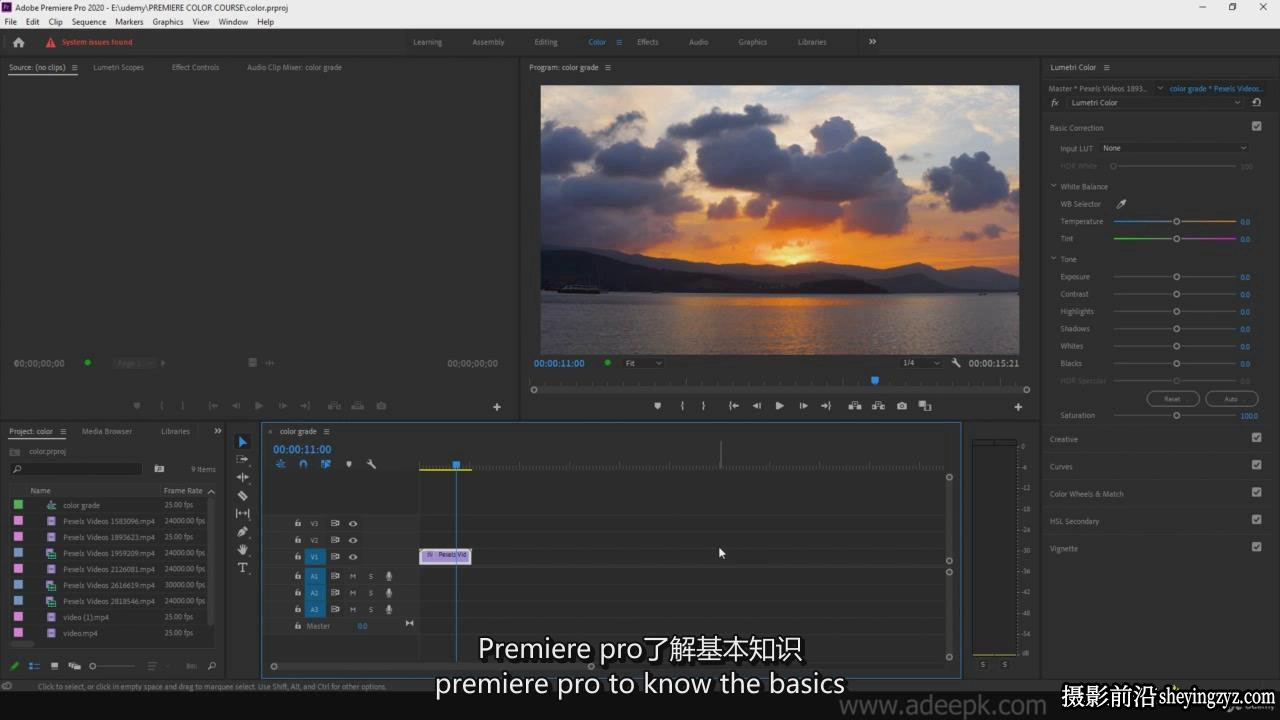
Task: Open the Input LUT dropdown
Action: pos(1174,148)
